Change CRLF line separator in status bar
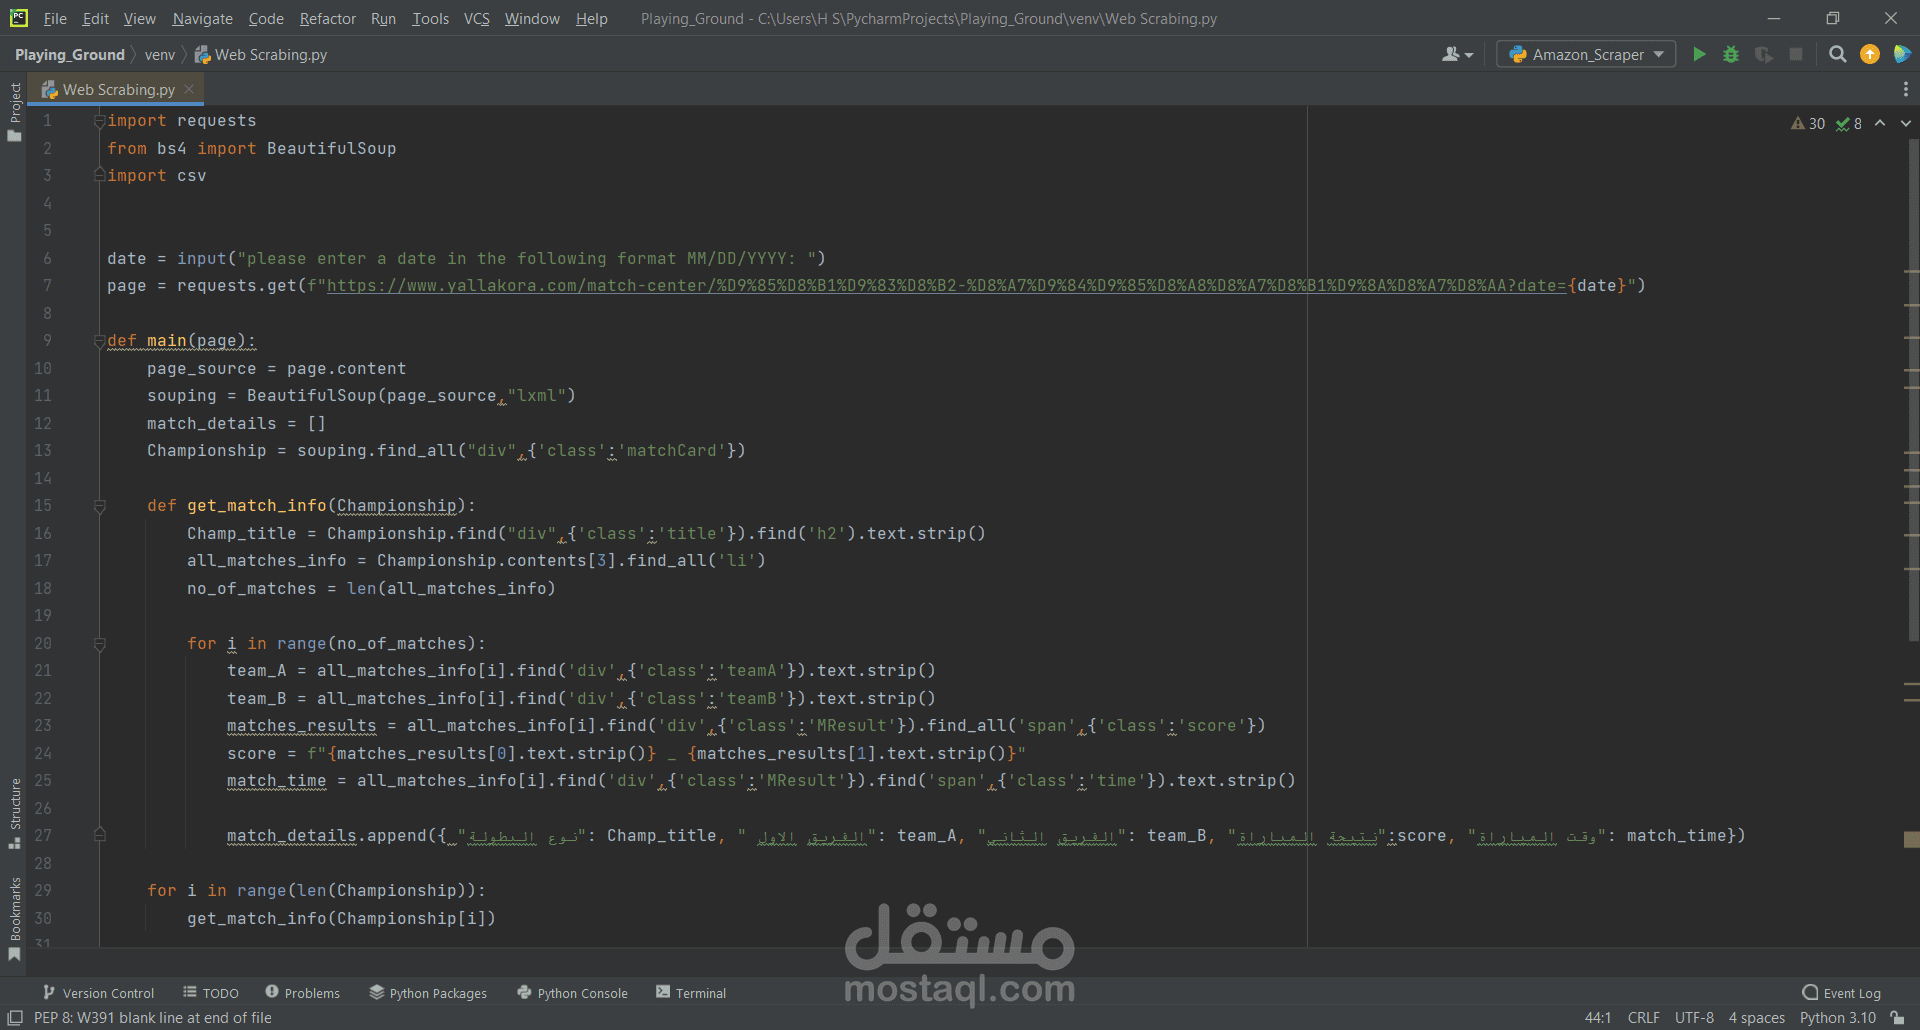 coord(1643,1017)
